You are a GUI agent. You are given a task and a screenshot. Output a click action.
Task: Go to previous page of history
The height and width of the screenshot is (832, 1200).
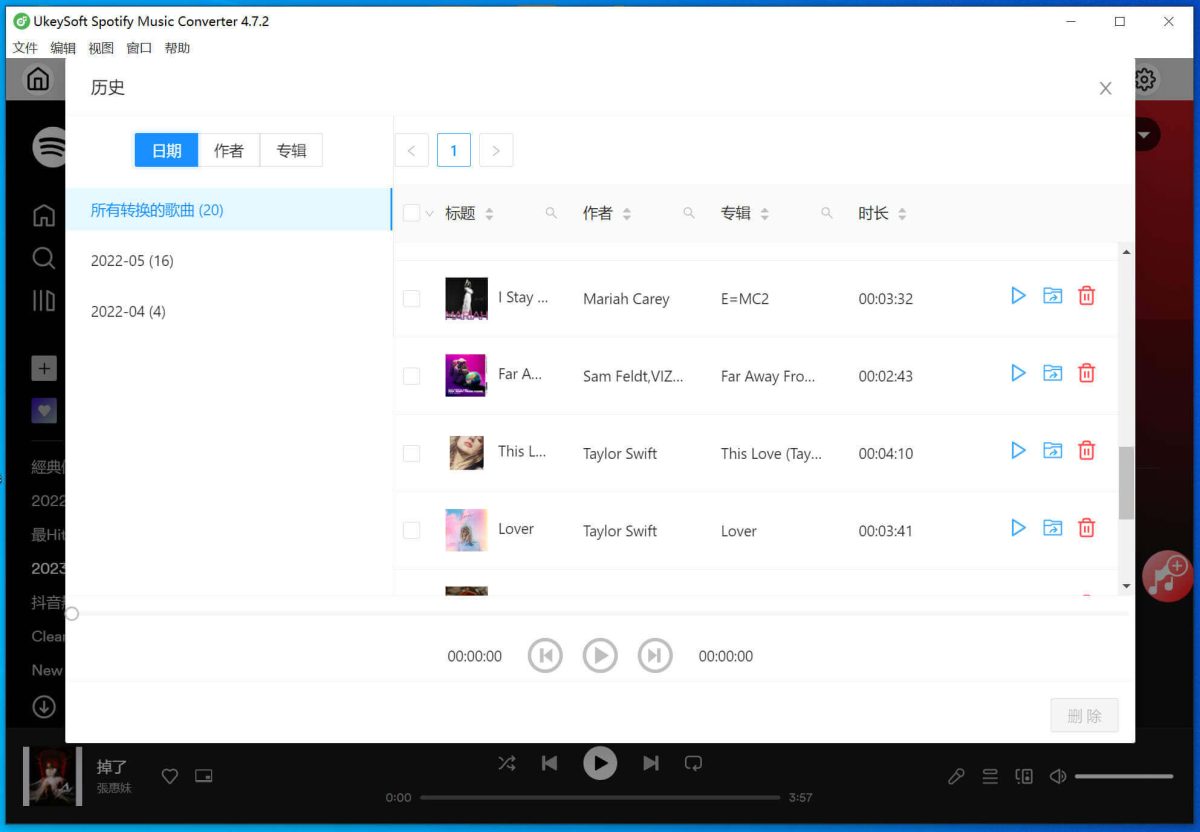pyautogui.click(x=412, y=150)
